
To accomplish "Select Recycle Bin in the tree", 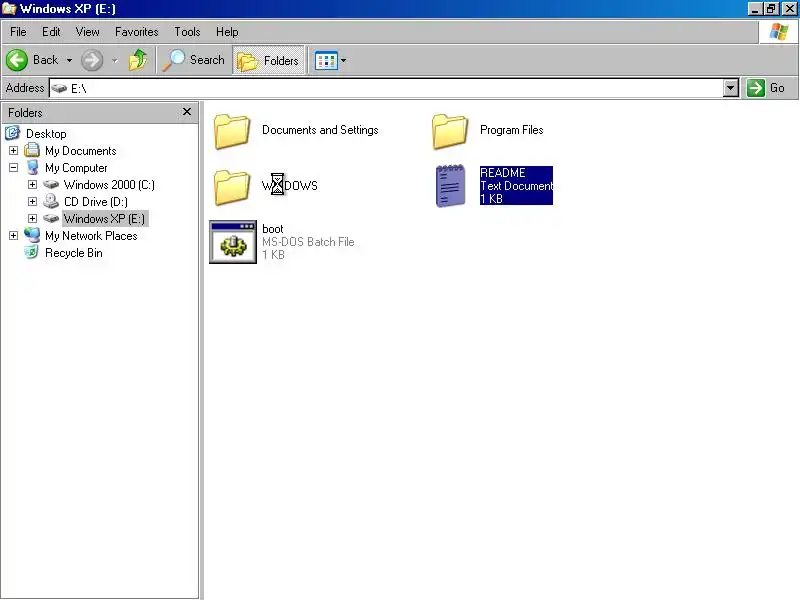I will pyautogui.click(x=74, y=253).
